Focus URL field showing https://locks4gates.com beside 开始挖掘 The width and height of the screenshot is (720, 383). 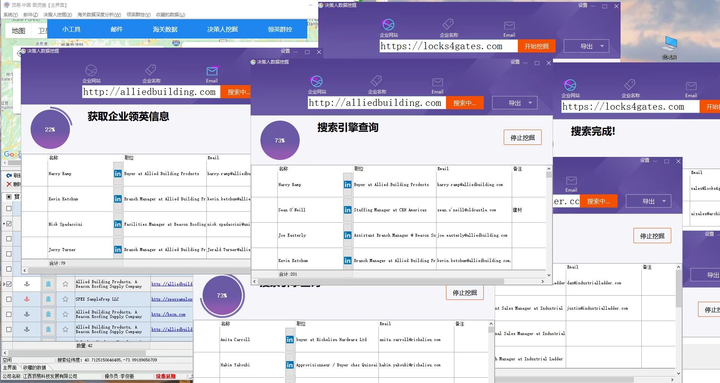point(449,46)
